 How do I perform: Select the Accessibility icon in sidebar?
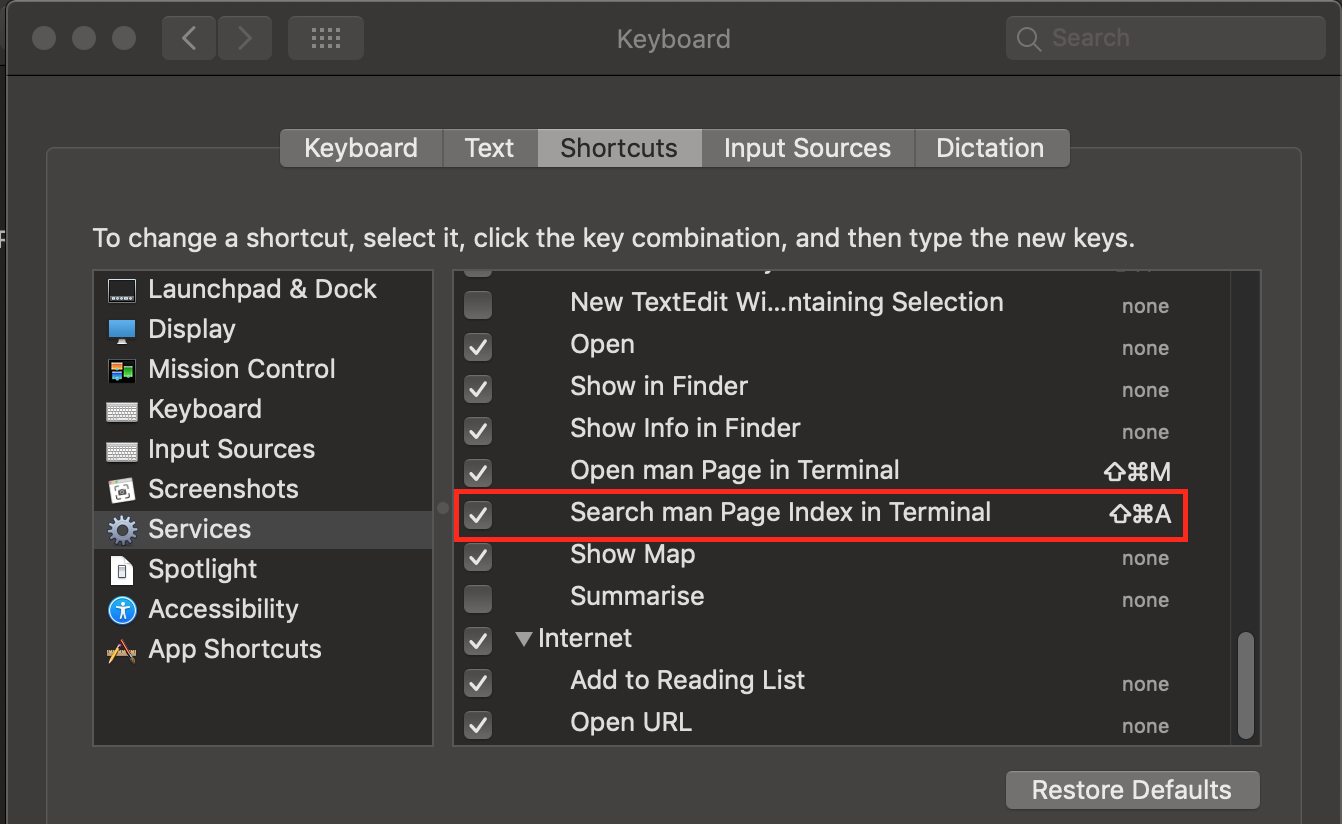click(121, 609)
